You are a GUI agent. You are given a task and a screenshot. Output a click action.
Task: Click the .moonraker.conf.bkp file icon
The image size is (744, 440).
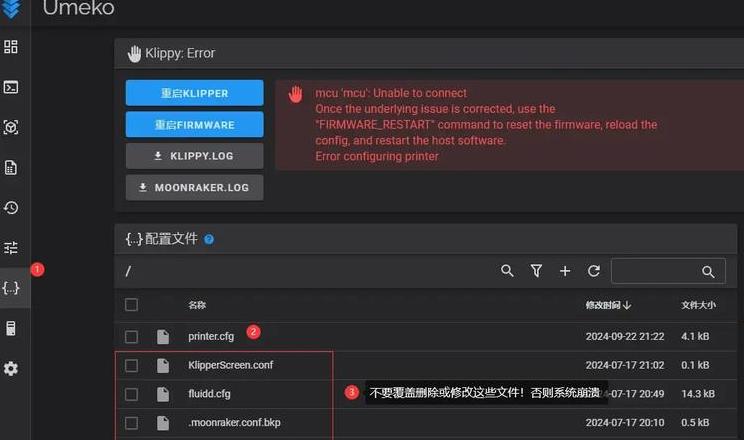click(163, 423)
